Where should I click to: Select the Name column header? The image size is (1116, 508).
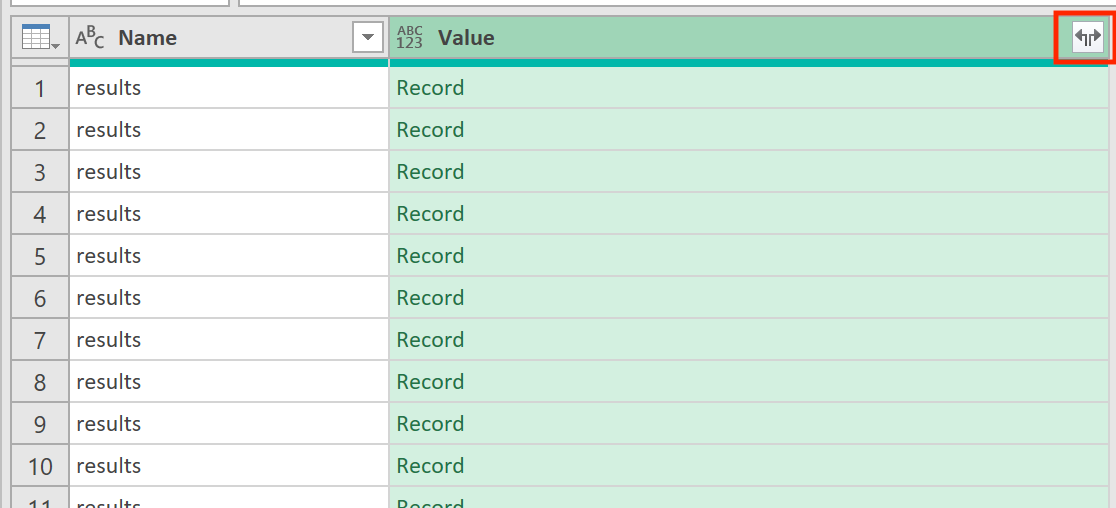pyautogui.click(x=228, y=38)
